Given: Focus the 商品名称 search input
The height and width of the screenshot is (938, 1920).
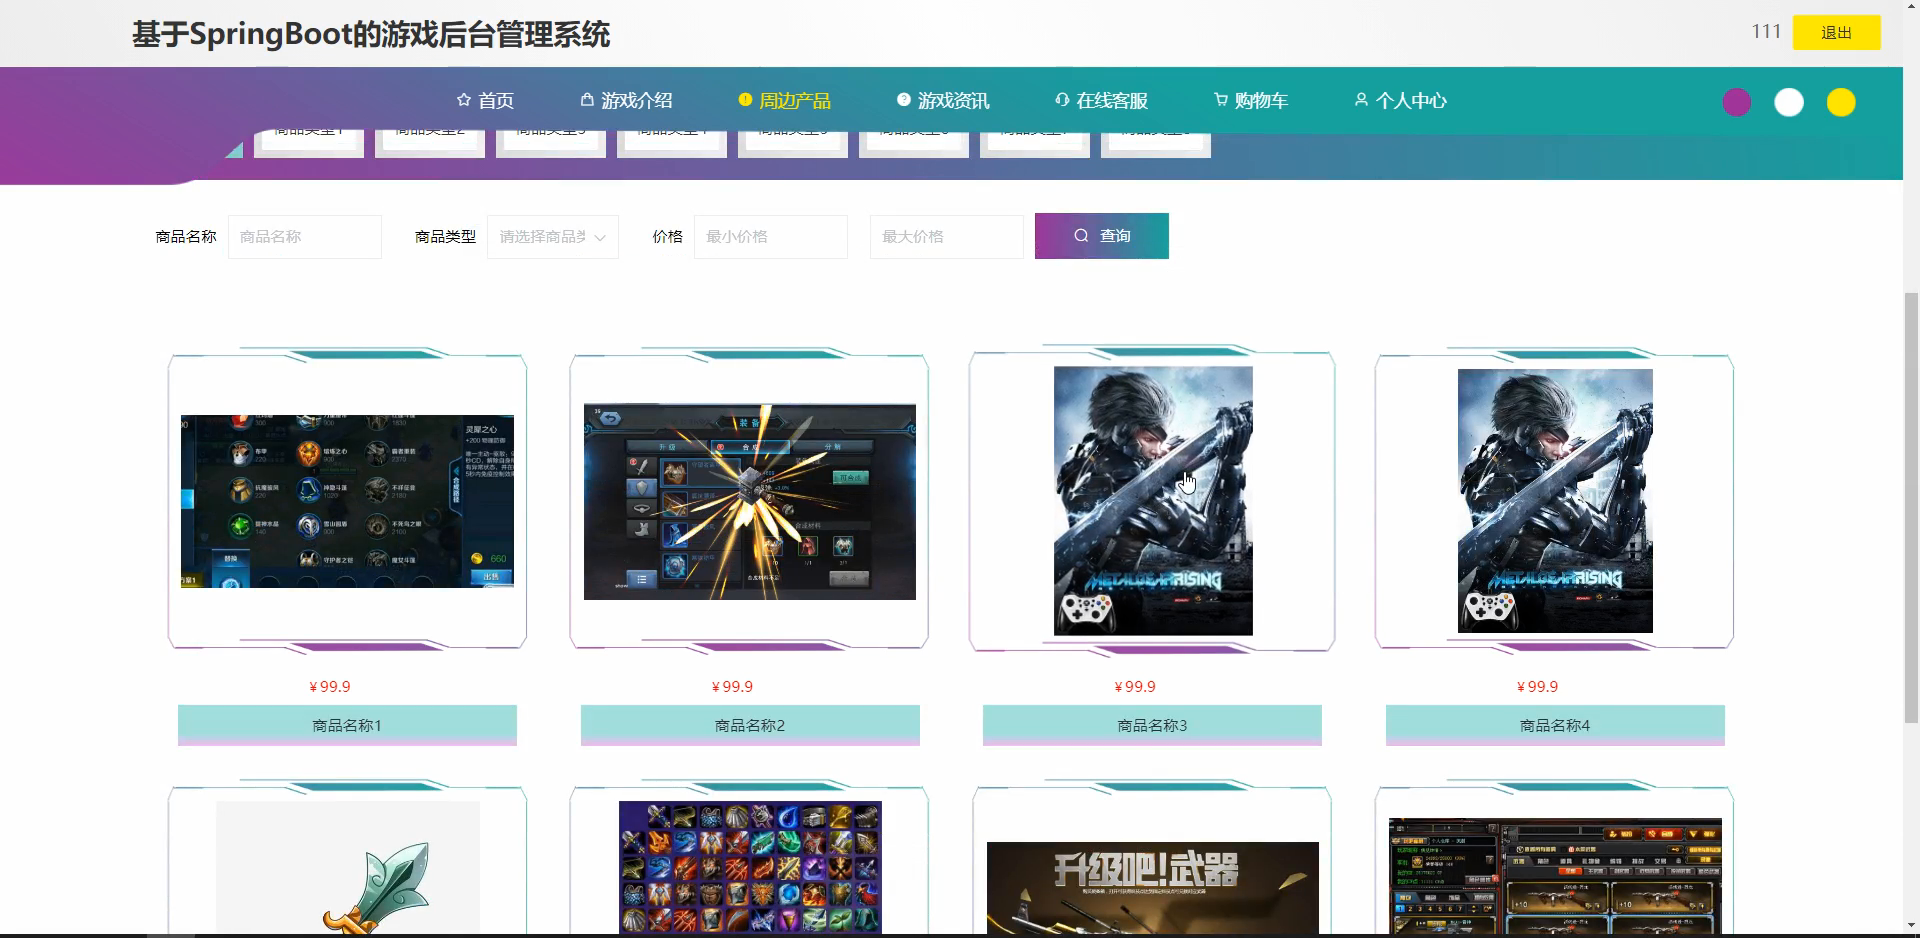Looking at the screenshot, I should pyautogui.click(x=305, y=237).
